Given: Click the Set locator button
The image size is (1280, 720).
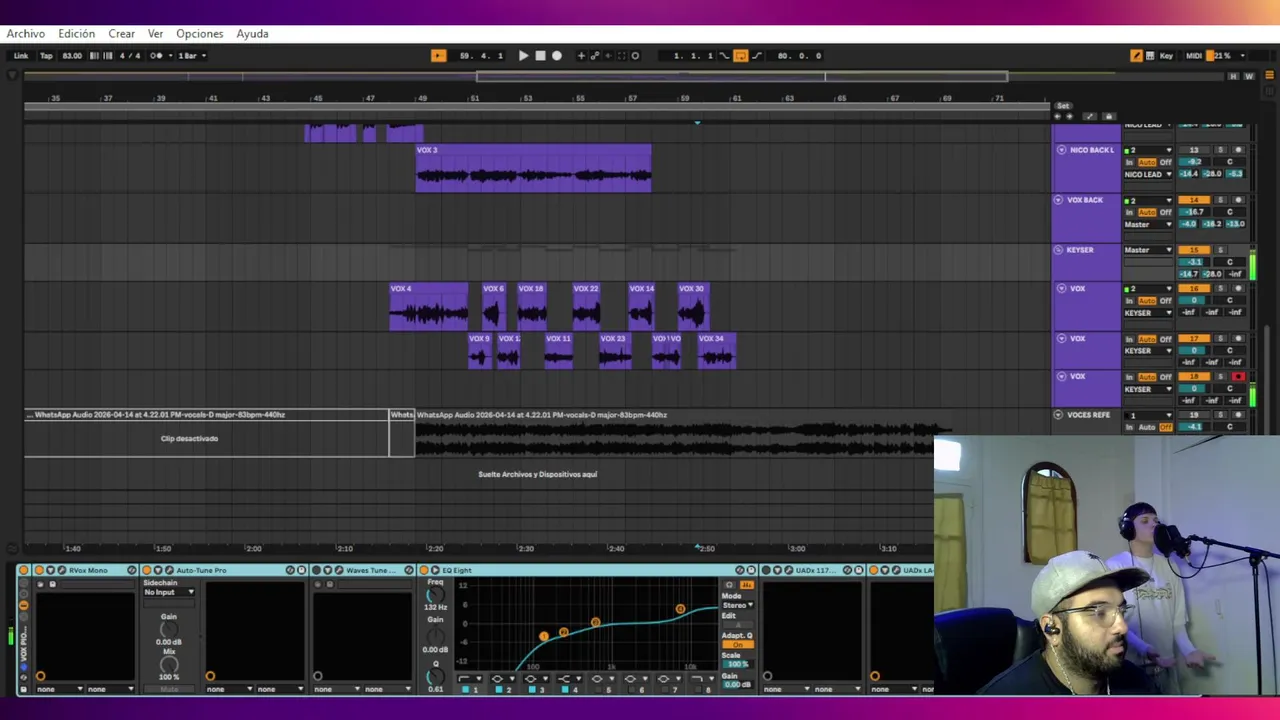Looking at the screenshot, I should pos(1063,106).
